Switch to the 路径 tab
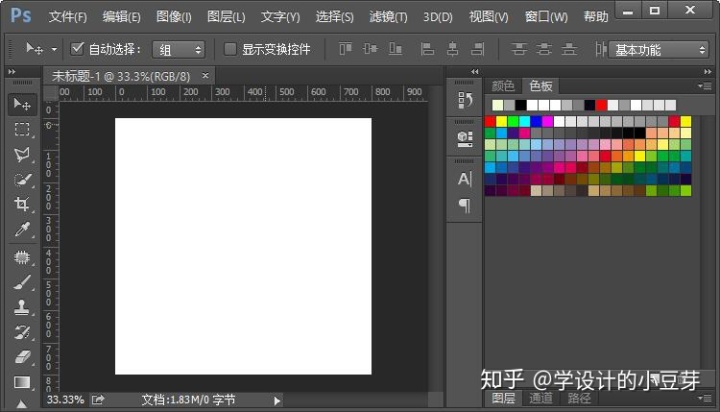 click(x=579, y=398)
